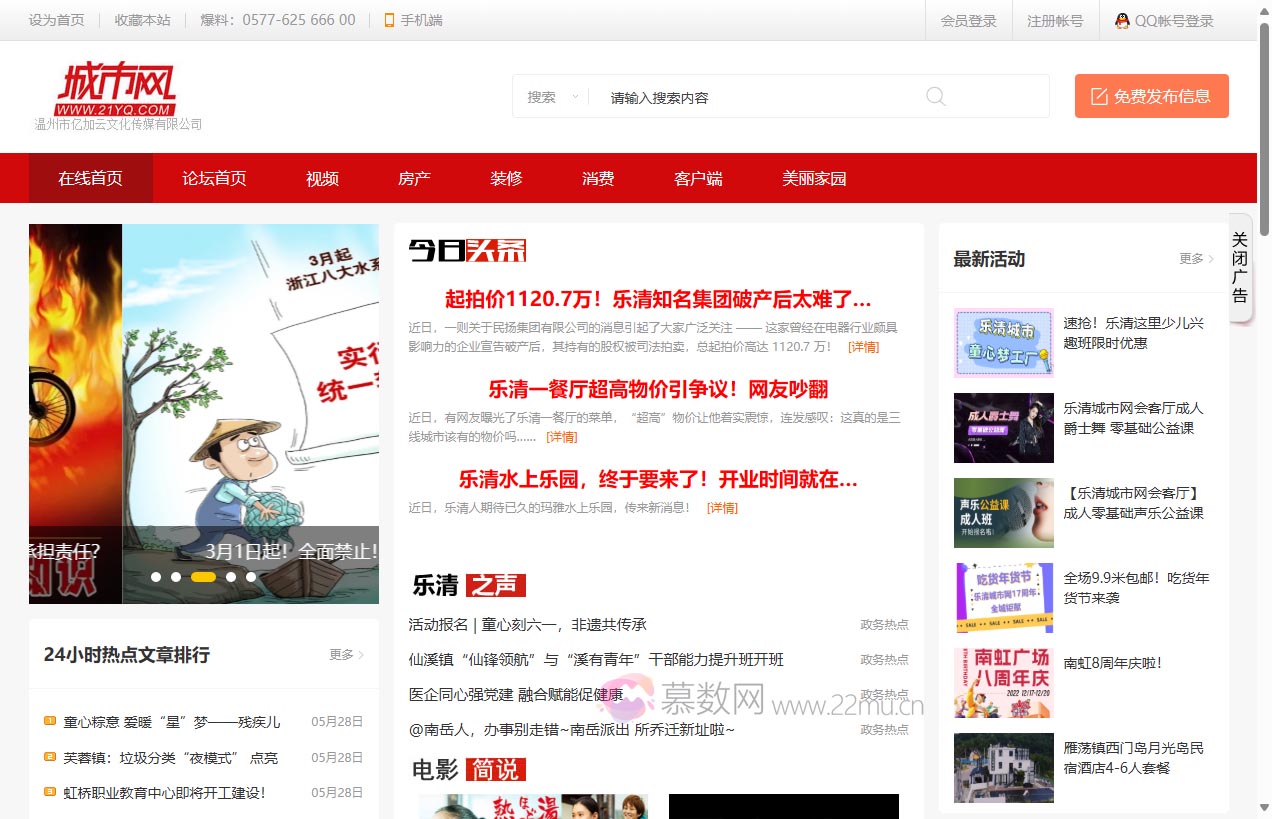Open the 南虹广场八周年庆 thumbnail
The height and width of the screenshot is (819, 1272).
tap(1003, 683)
